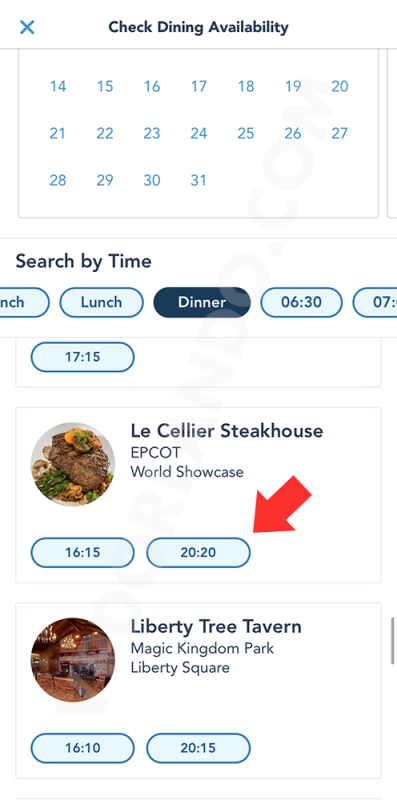
Task: Book Liberty Tree Tavern at 20:15
Action: coord(198,748)
